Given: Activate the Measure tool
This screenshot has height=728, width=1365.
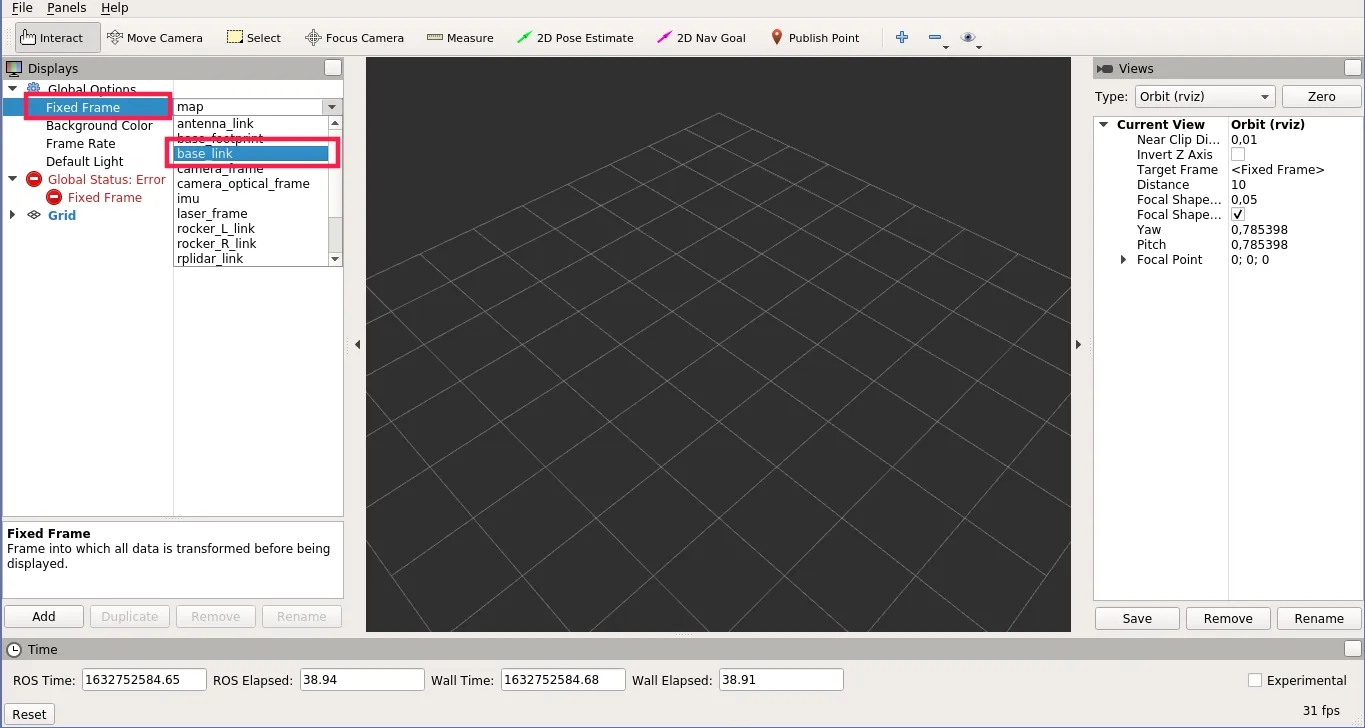Looking at the screenshot, I should click(x=459, y=37).
